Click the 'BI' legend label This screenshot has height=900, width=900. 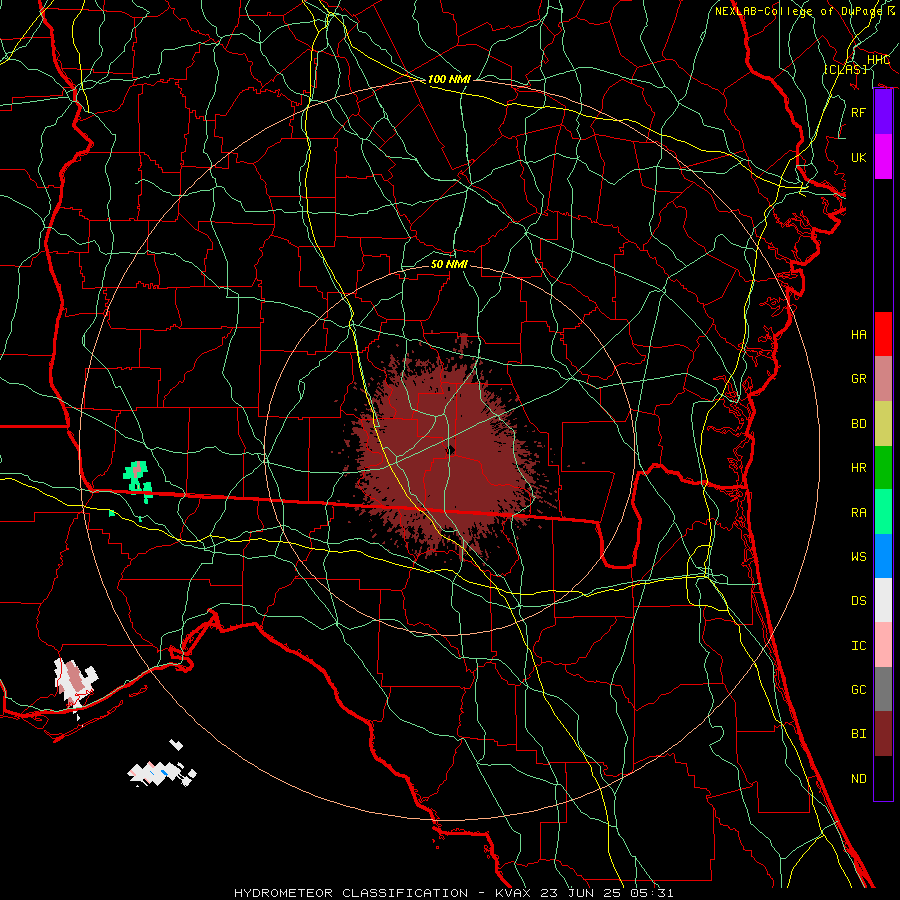click(x=859, y=734)
